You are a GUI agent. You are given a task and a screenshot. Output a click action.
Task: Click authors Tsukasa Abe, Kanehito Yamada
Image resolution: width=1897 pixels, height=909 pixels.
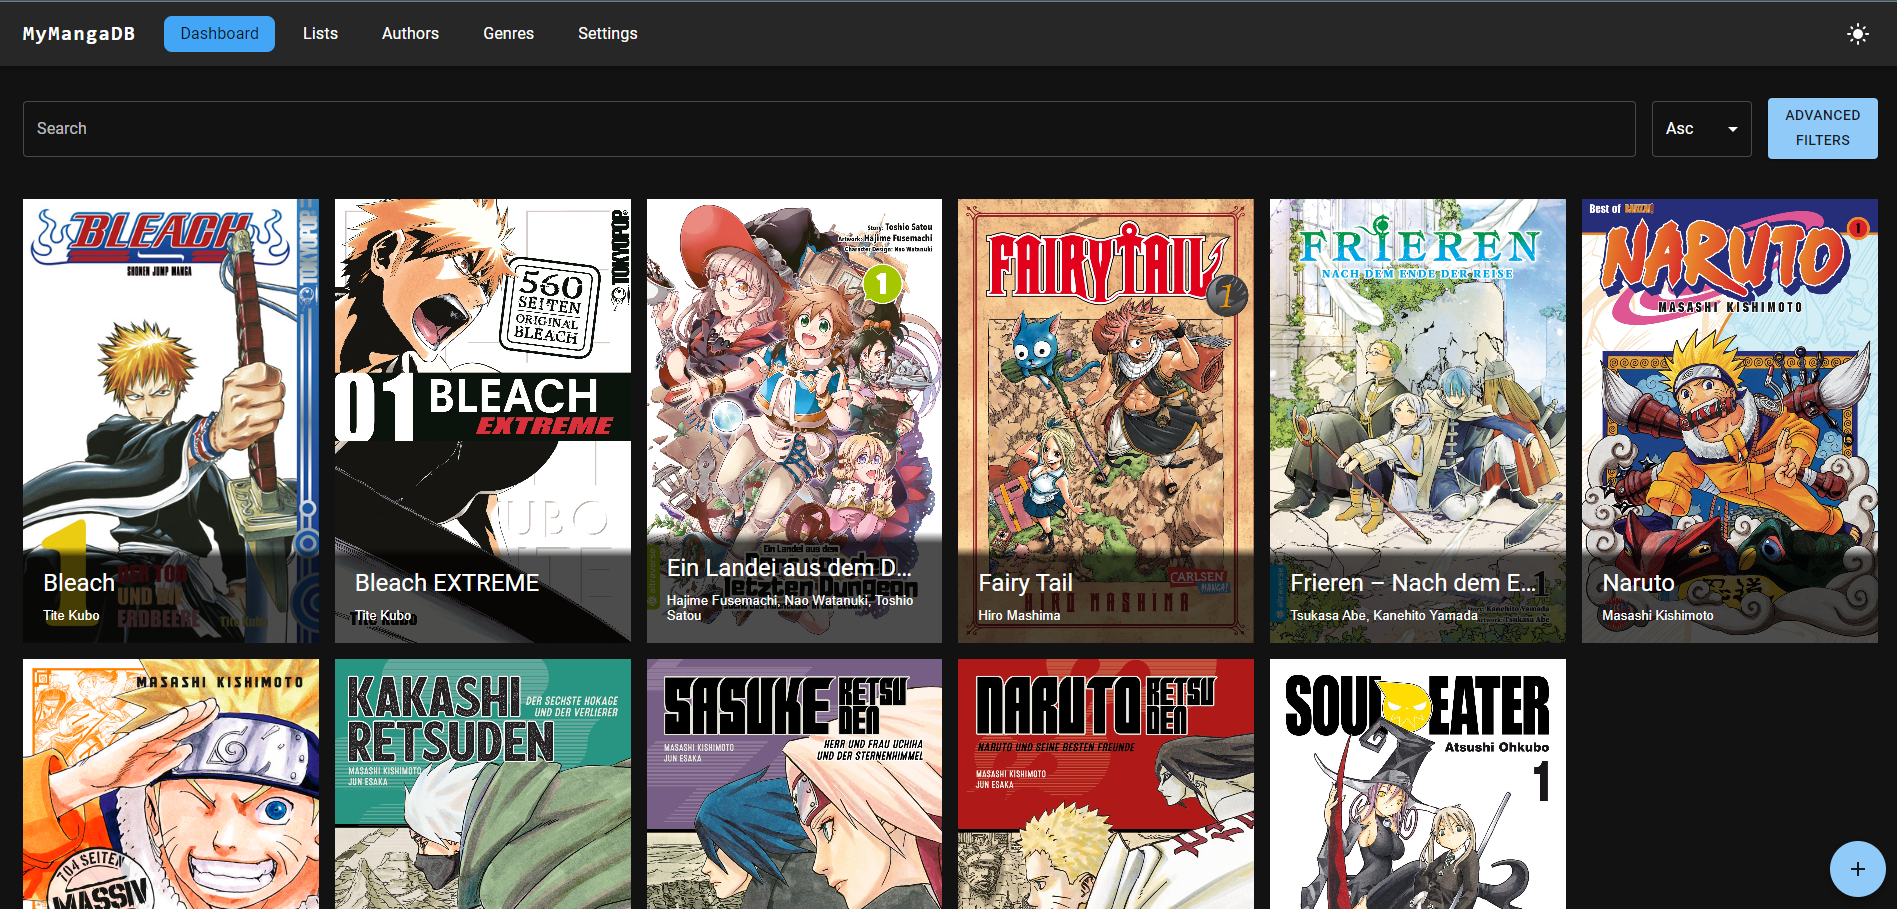click(x=1384, y=615)
